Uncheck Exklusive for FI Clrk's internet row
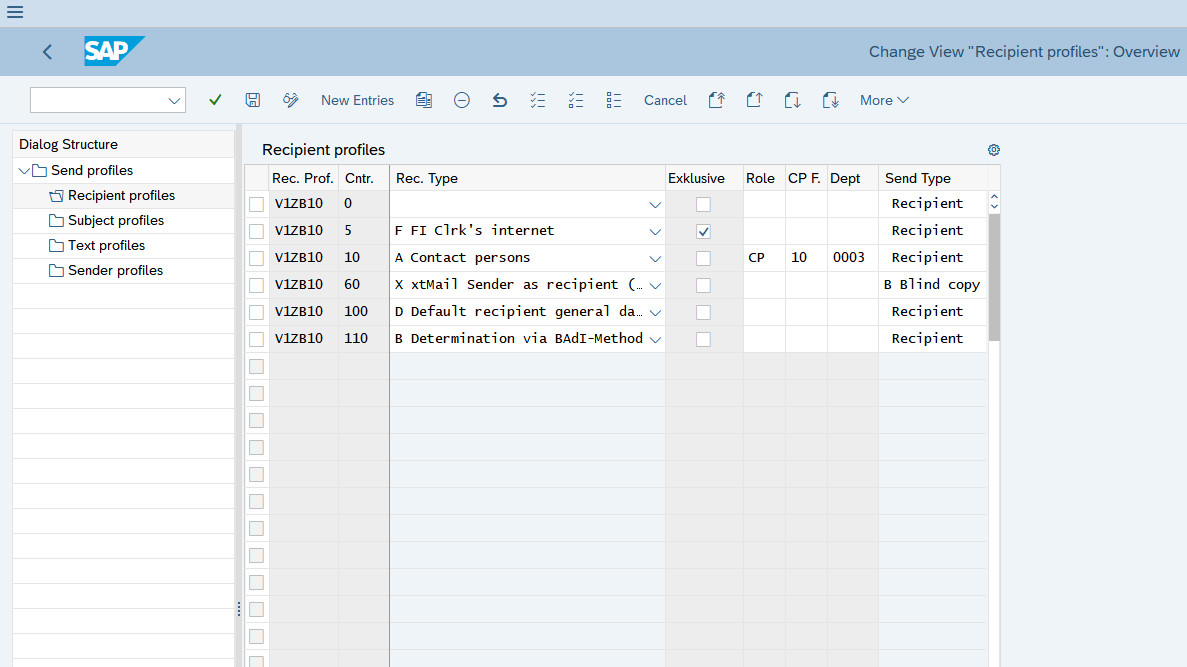The width and height of the screenshot is (1187, 667). click(703, 231)
